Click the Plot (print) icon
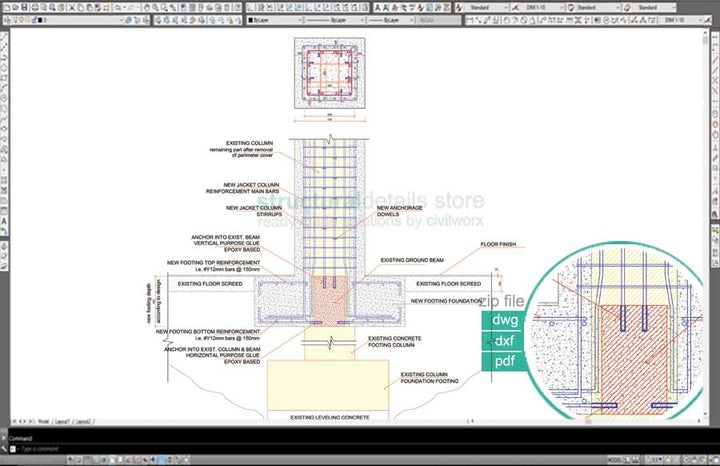720x466 pixels. [x=34, y=7]
